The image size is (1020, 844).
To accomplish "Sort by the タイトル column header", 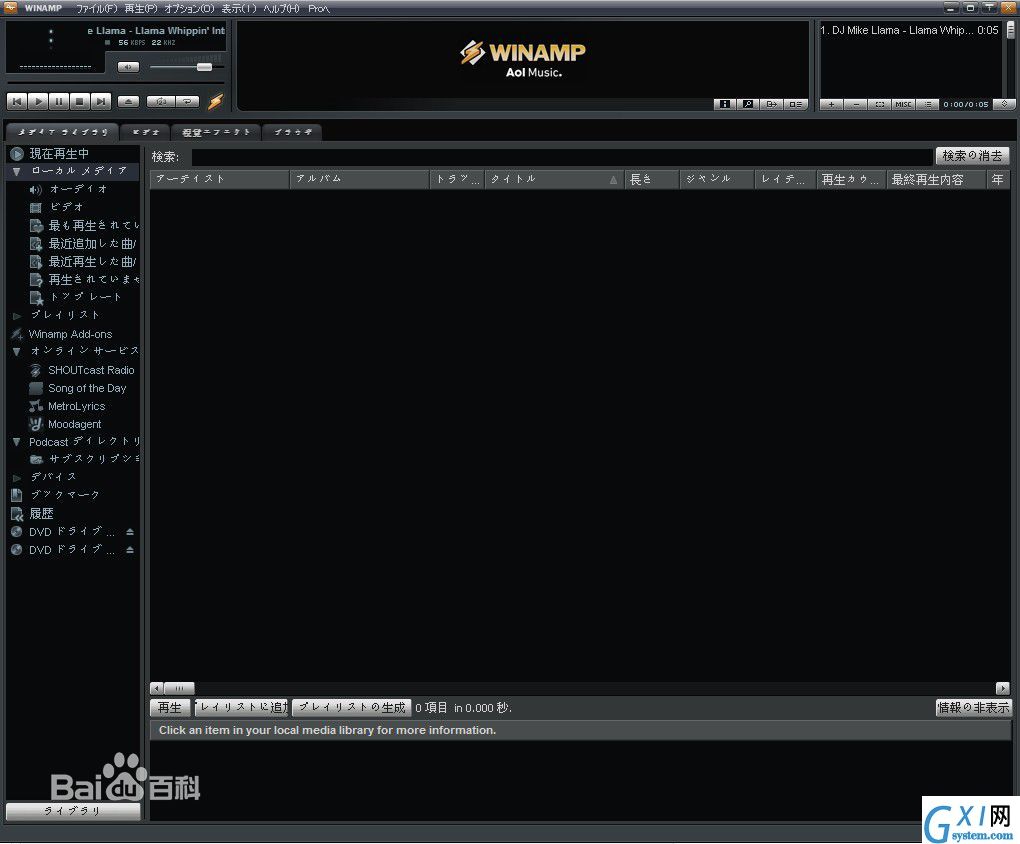I will (x=554, y=179).
